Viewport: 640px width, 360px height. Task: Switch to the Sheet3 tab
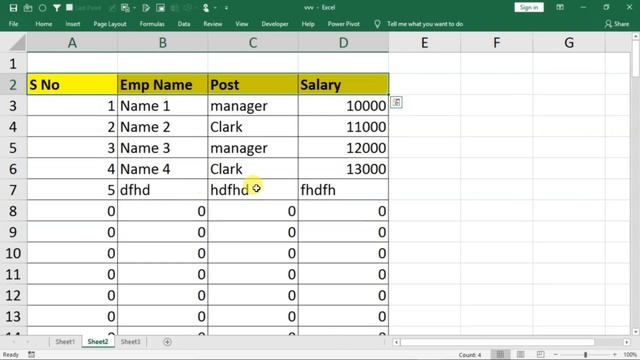point(130,342)
